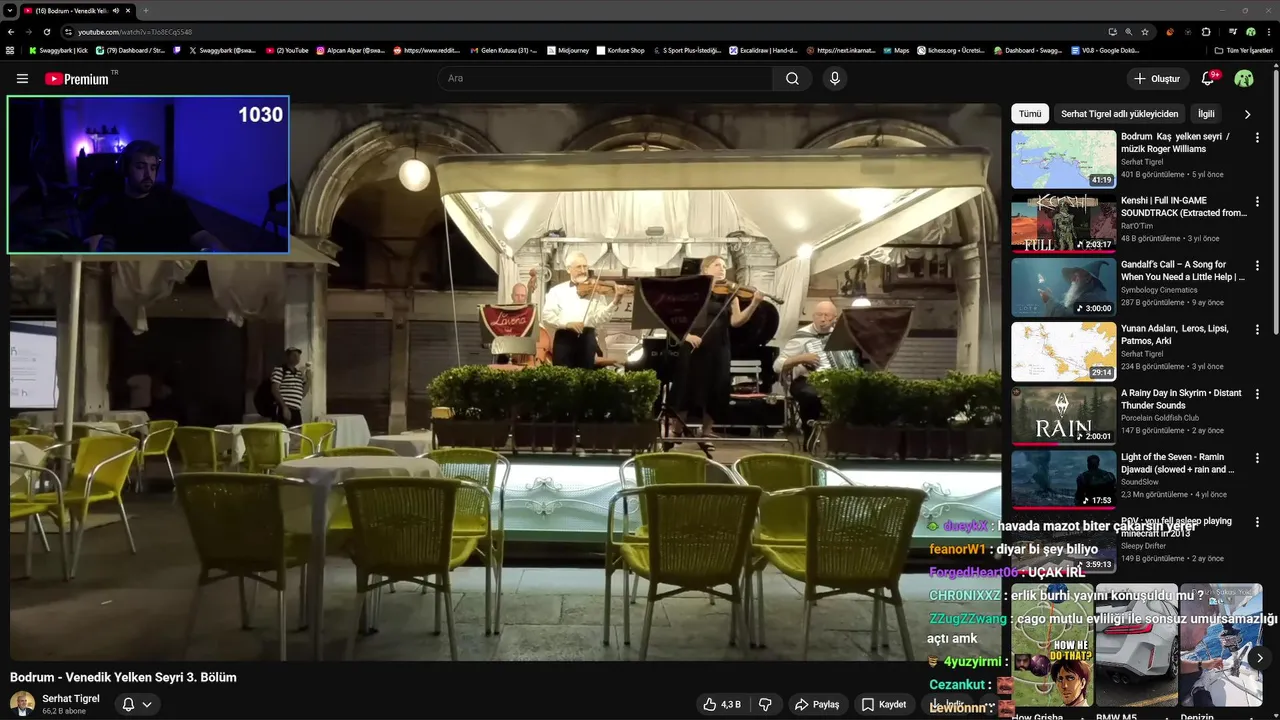Viewport: 1280px width, 720px height.
Task: Click the video title Bodrum - Venedik Yelken Seyri
Action: point(123,677)
